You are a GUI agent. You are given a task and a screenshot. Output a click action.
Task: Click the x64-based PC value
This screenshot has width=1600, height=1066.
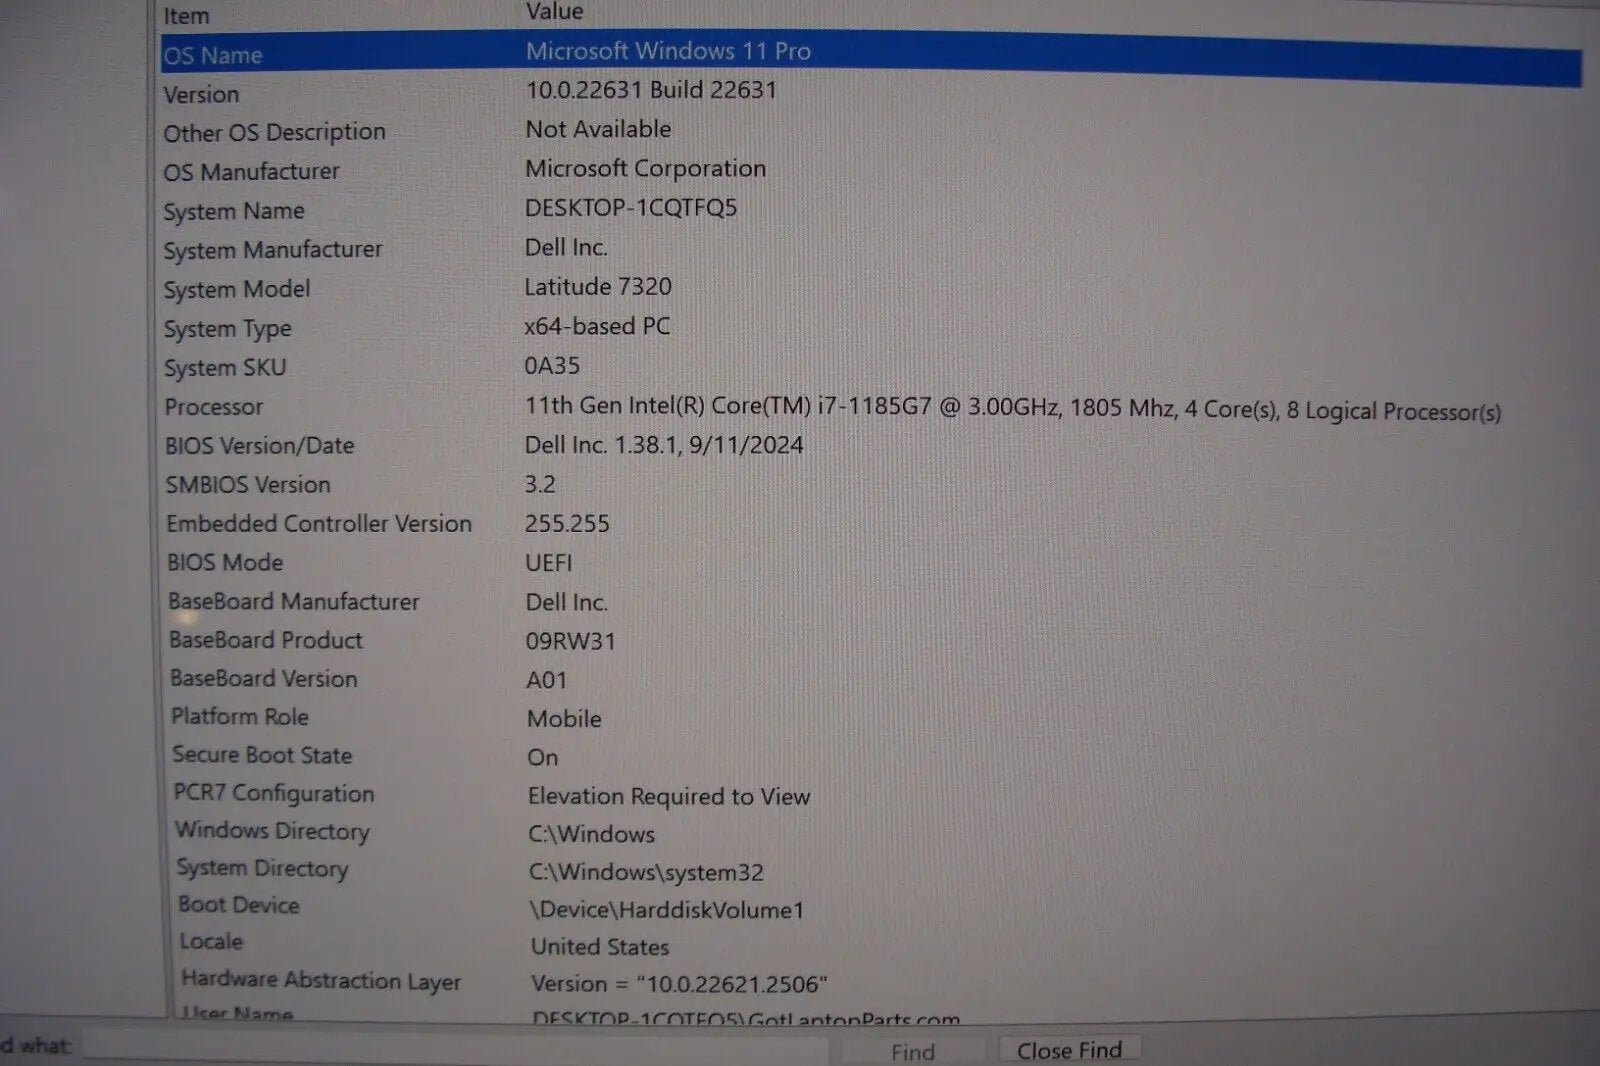[x=597, y=326]
